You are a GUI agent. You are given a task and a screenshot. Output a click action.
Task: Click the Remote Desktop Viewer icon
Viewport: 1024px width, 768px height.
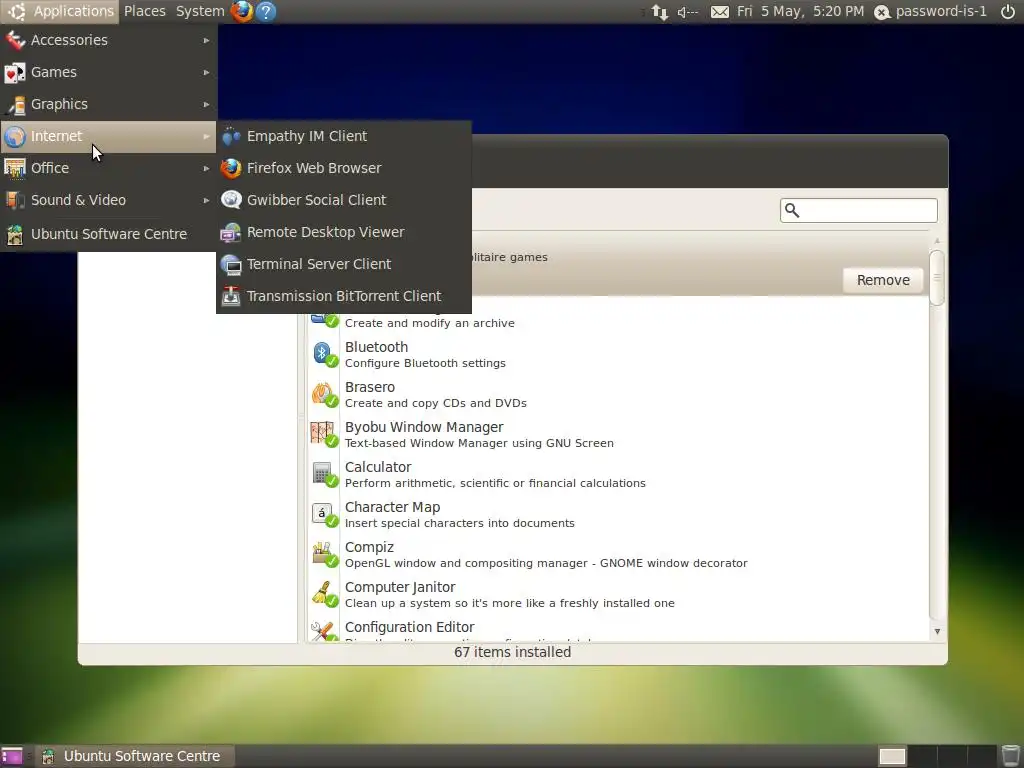click(231, 232)
